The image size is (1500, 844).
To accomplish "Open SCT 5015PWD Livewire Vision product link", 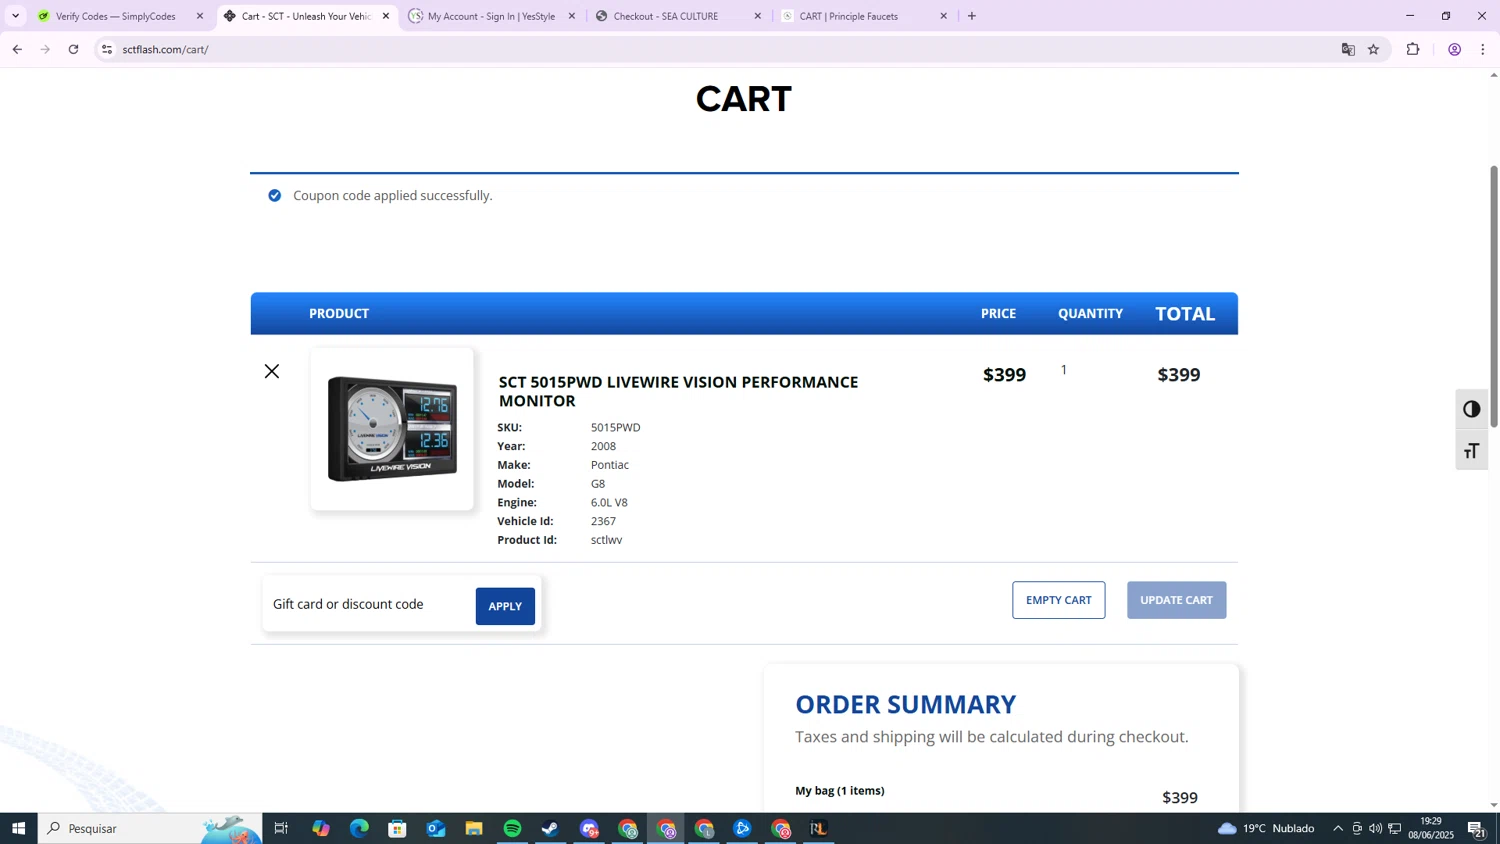I will click(x=678, y=391).
